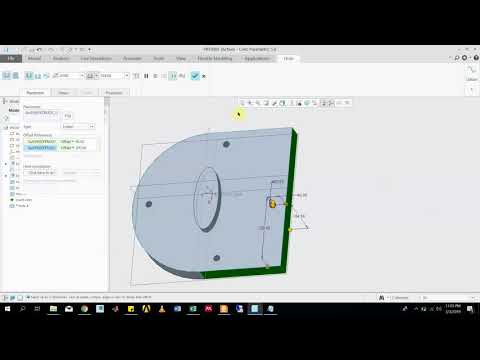The image size is (480, 360).
Task: Open the Placement dashboard tab
Action: click(x=35, y=93)
